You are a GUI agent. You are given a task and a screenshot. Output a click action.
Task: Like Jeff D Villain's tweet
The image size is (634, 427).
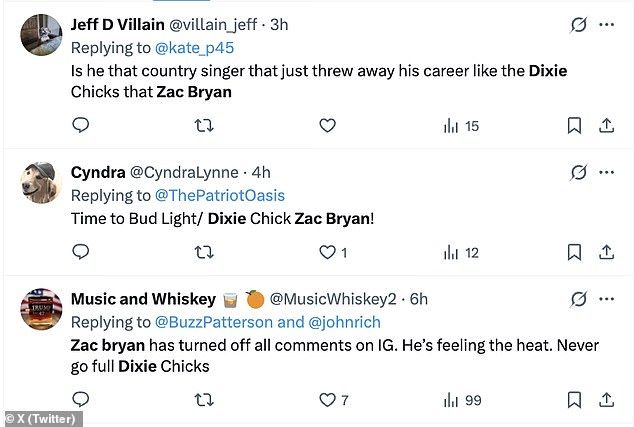[x=326, y=125]
